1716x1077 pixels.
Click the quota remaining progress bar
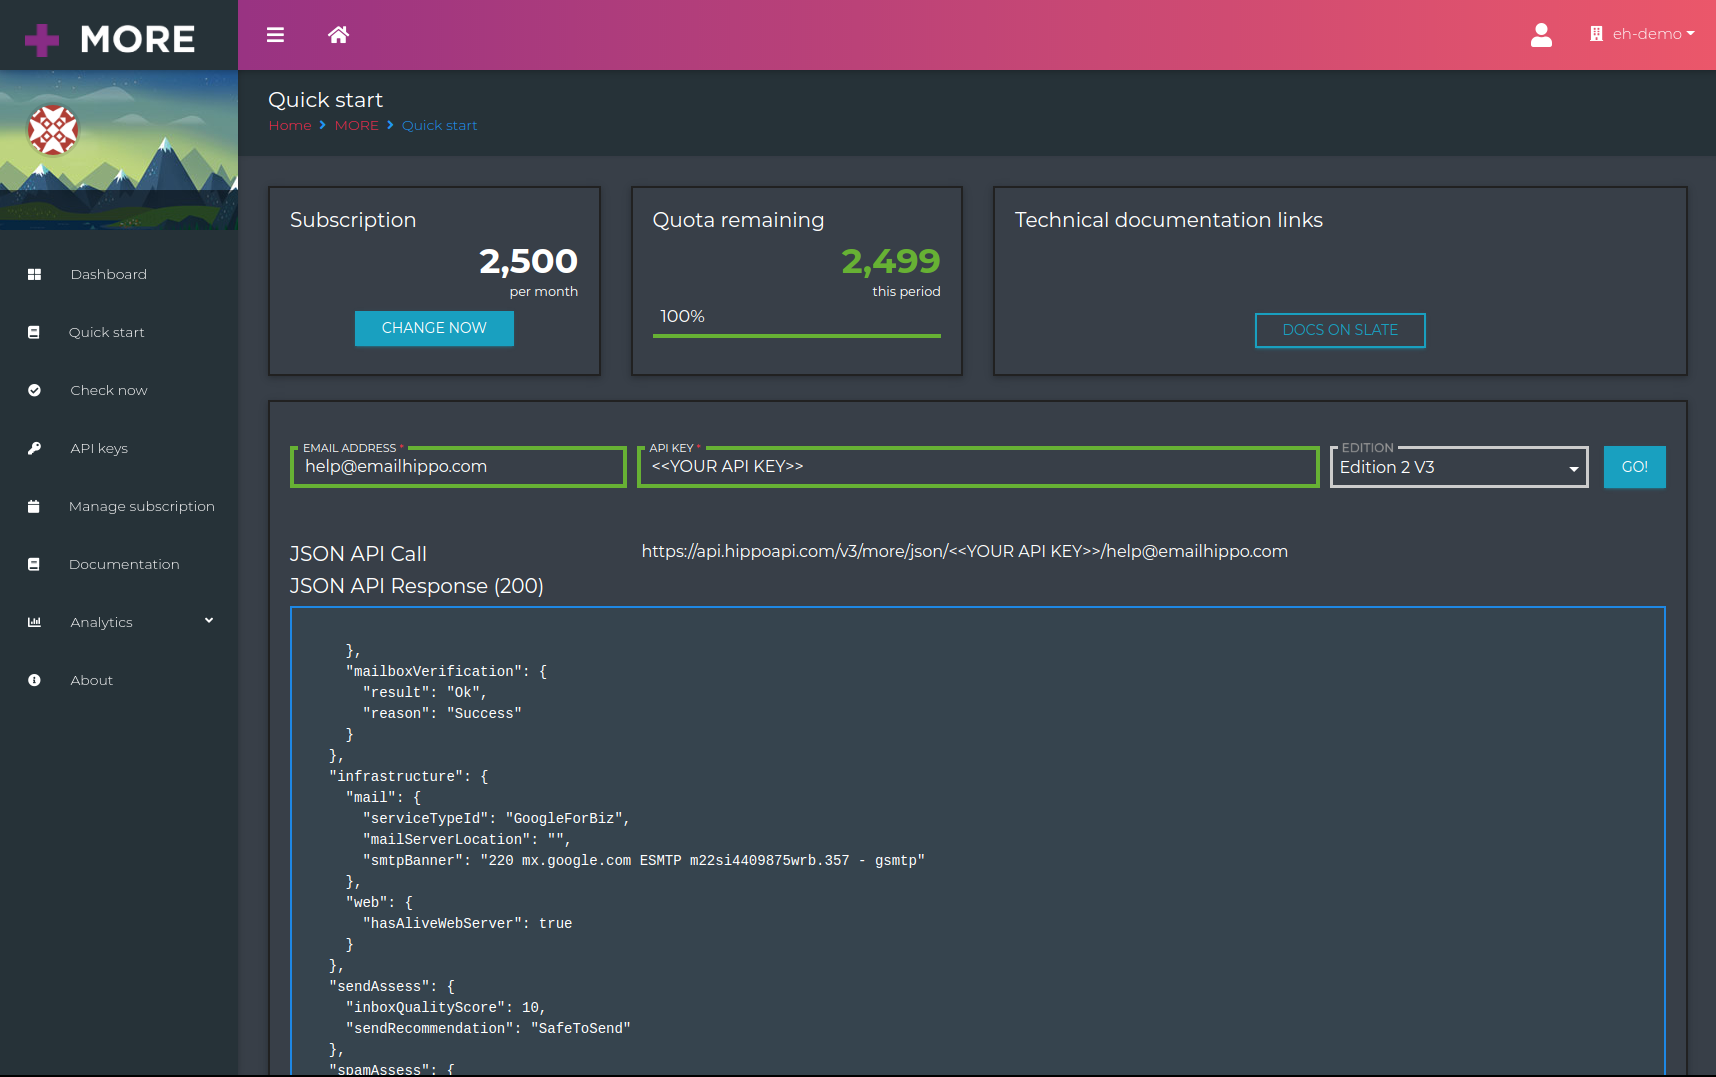[x=795, y=335]
